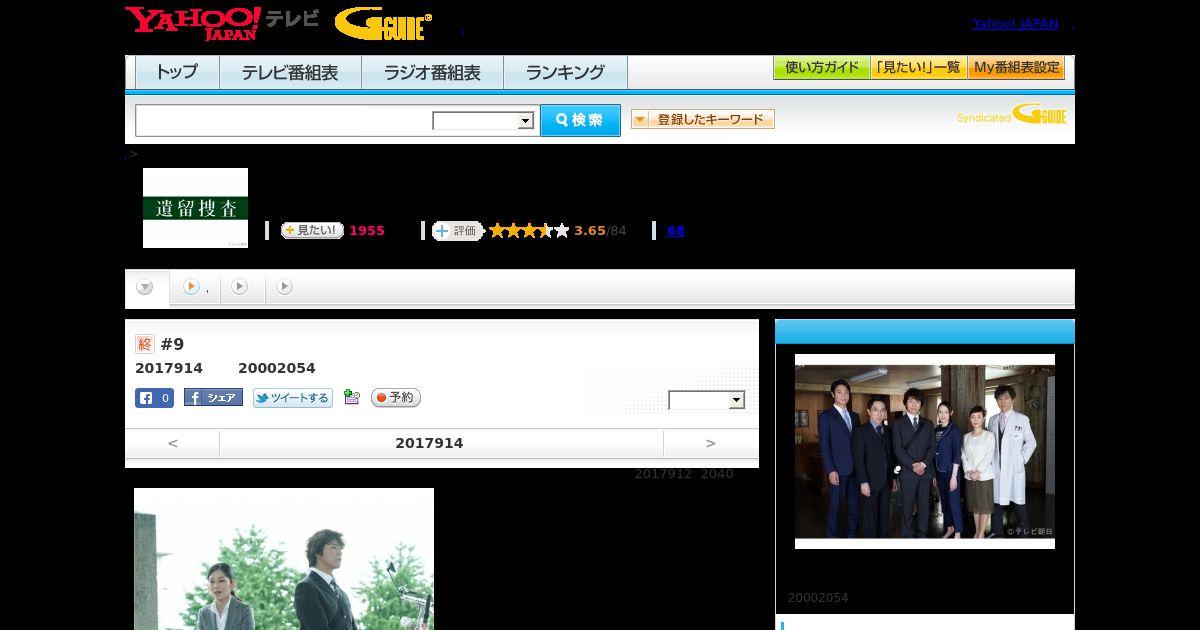The height and width of the screenshot is (630, 1200).
Task: Switch to テレビ番組表 tab
Action: 290,72
